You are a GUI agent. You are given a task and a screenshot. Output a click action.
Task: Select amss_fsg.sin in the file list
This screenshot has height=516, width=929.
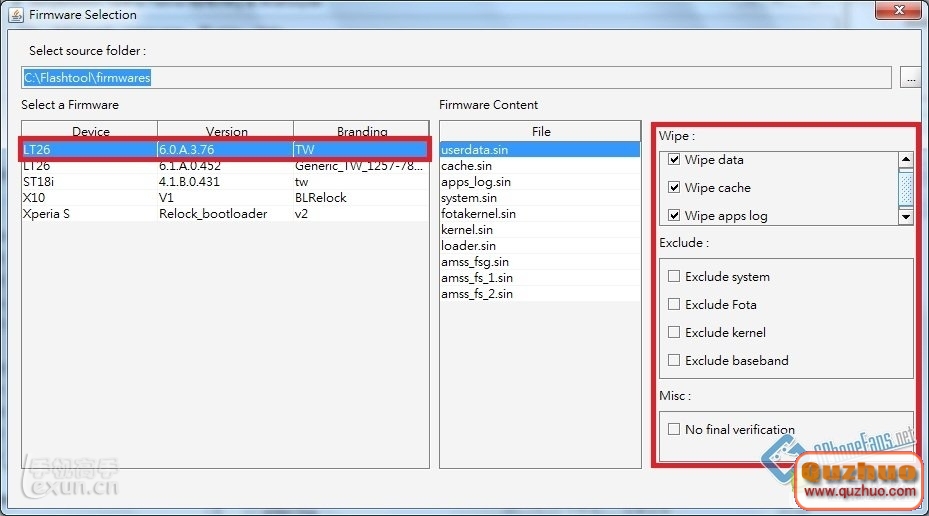pos(540,261)
